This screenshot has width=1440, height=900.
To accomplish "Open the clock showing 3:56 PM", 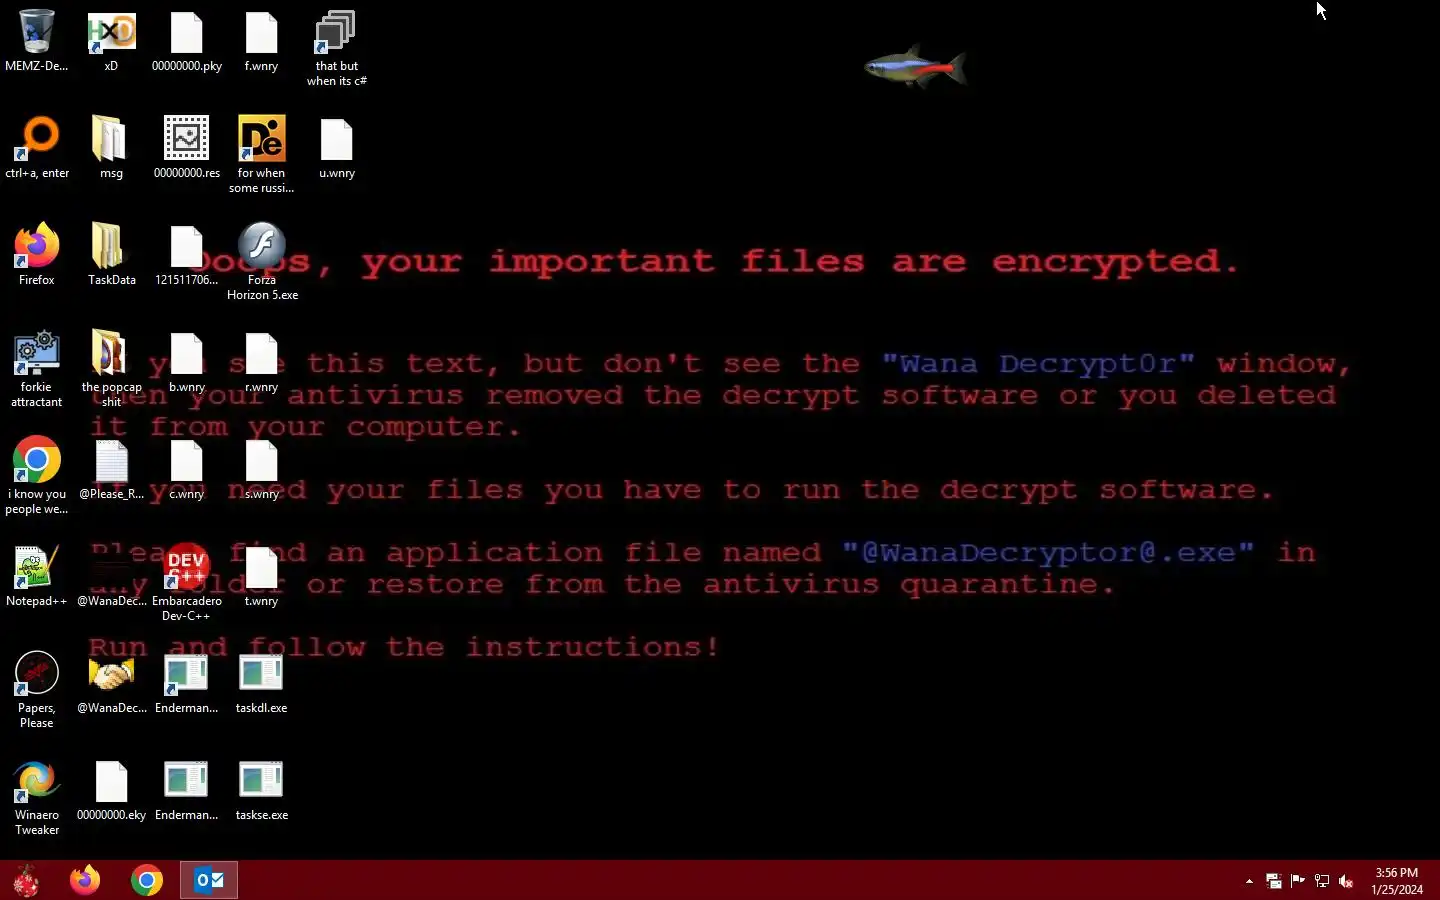I will (x=1397, y=881).
